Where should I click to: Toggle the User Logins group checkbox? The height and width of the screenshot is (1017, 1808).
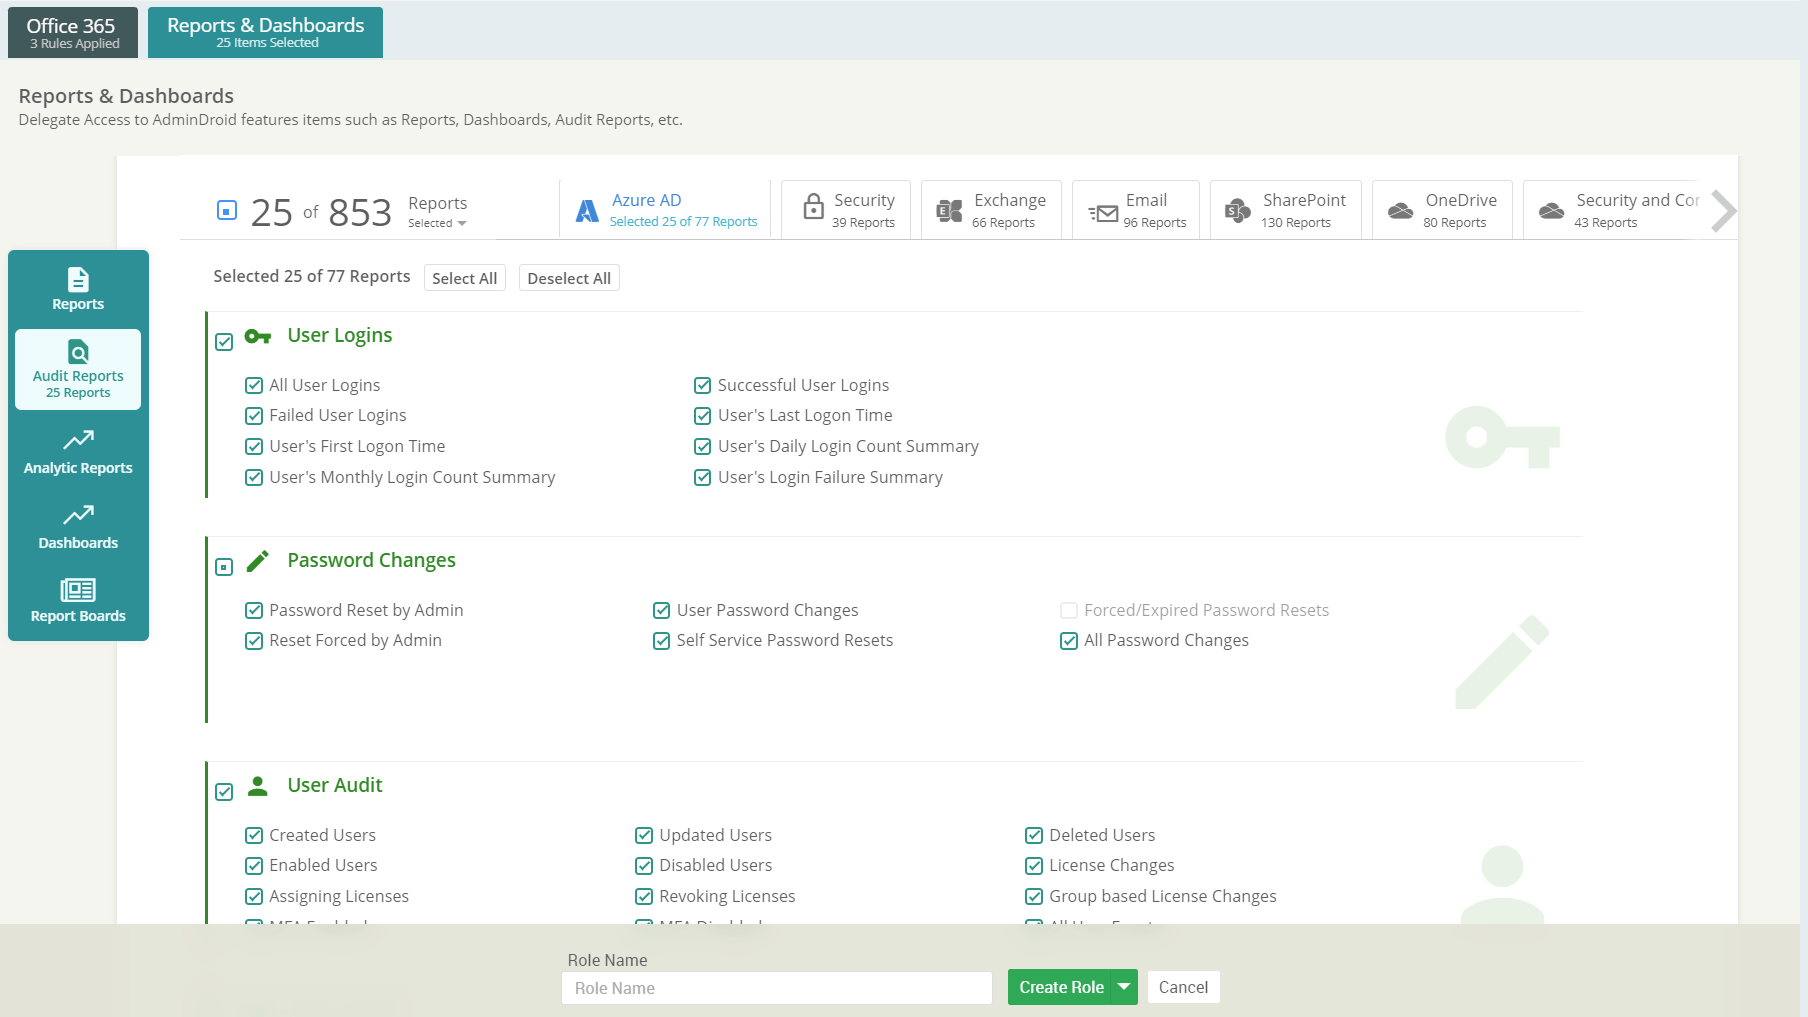[224, 342]
